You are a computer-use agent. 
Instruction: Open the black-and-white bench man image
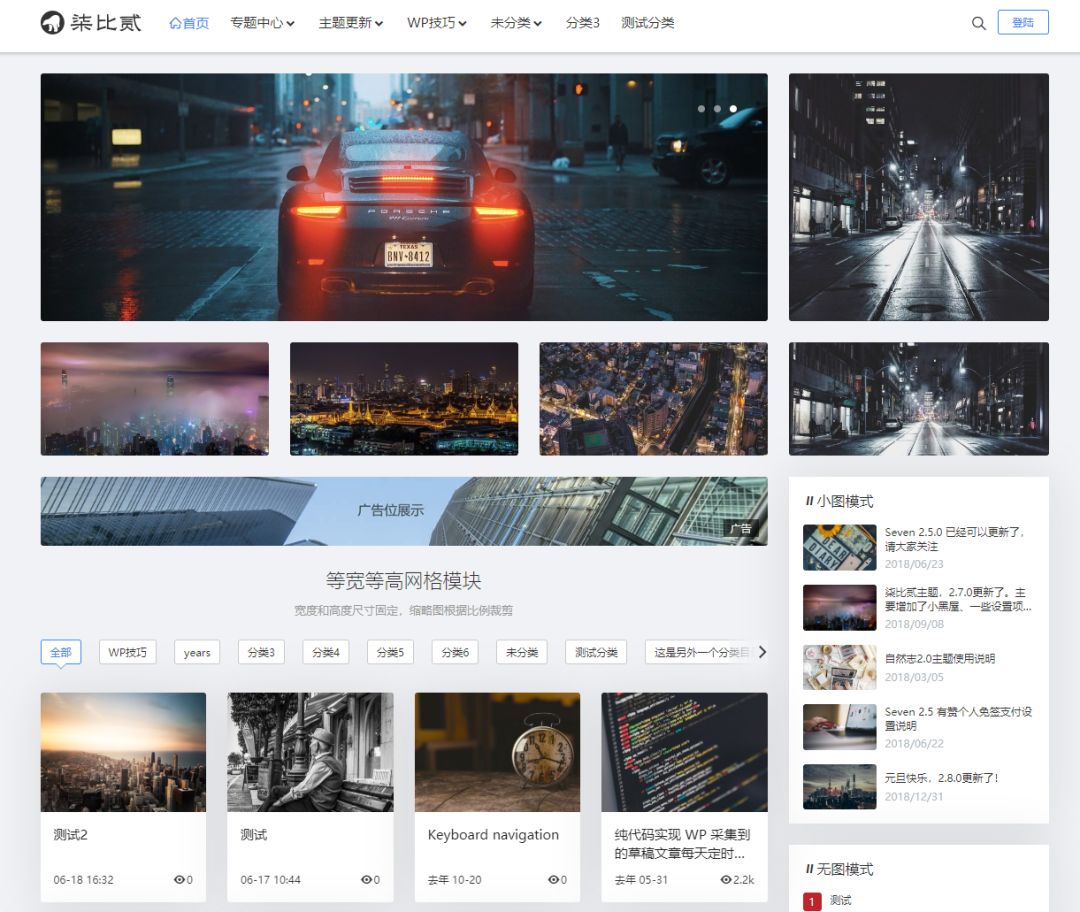coord(310,752)
